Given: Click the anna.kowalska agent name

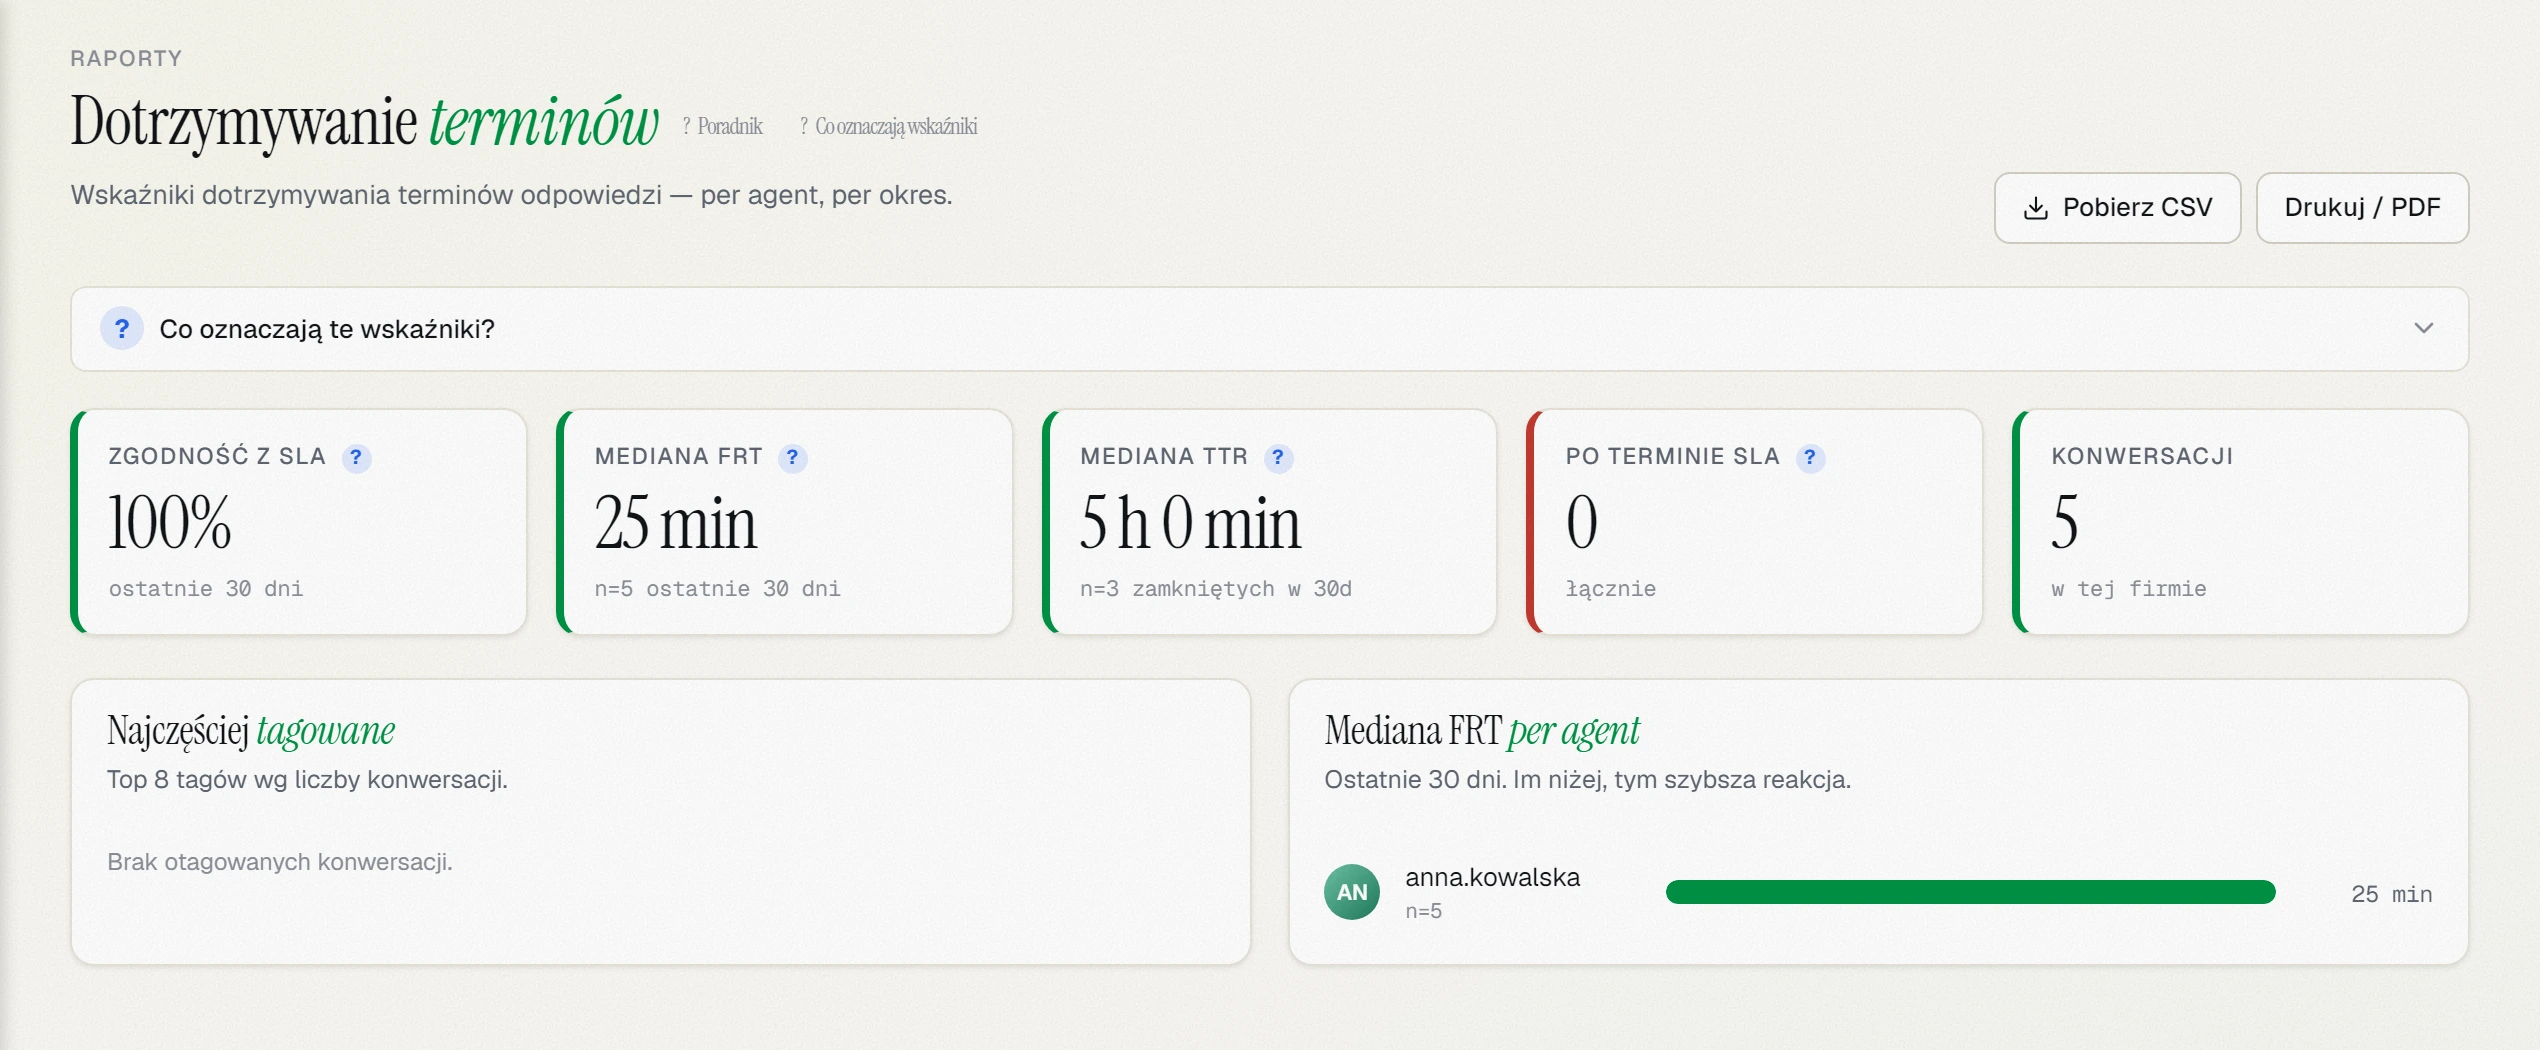Looking at the screenshot, I should 1492,877.
